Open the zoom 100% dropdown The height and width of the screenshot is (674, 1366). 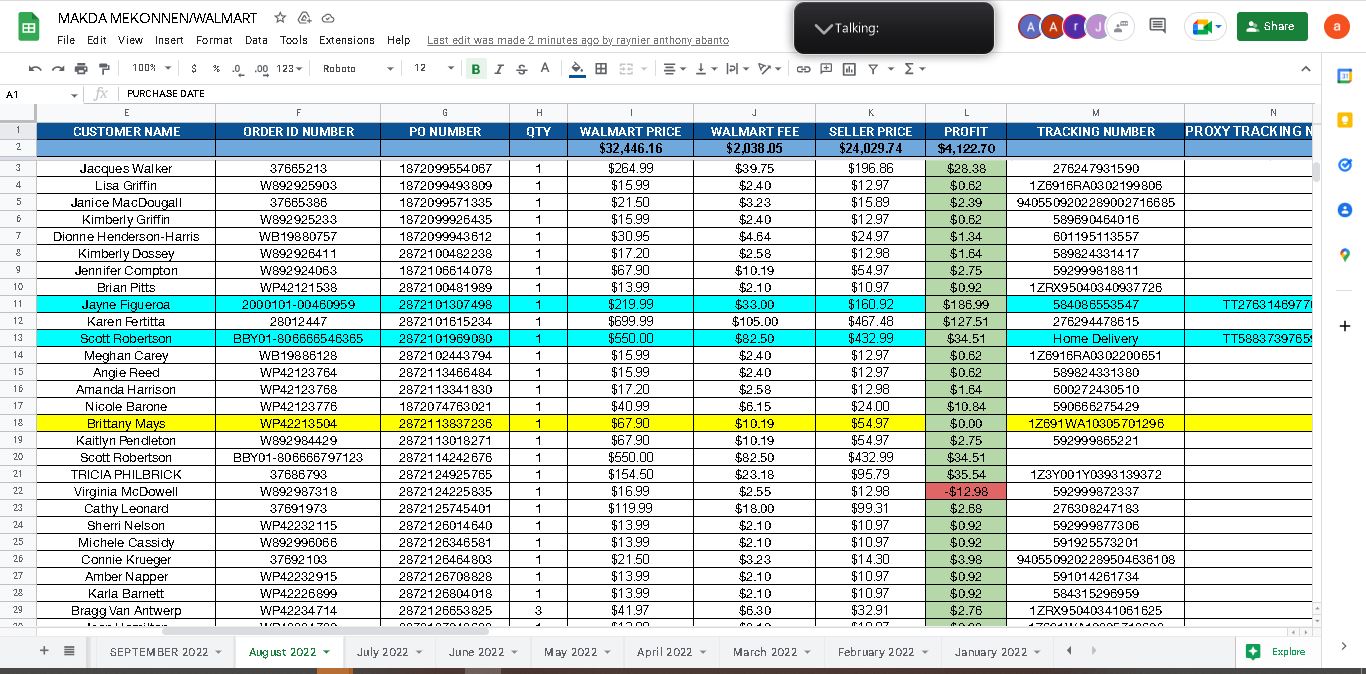(151, 69)
